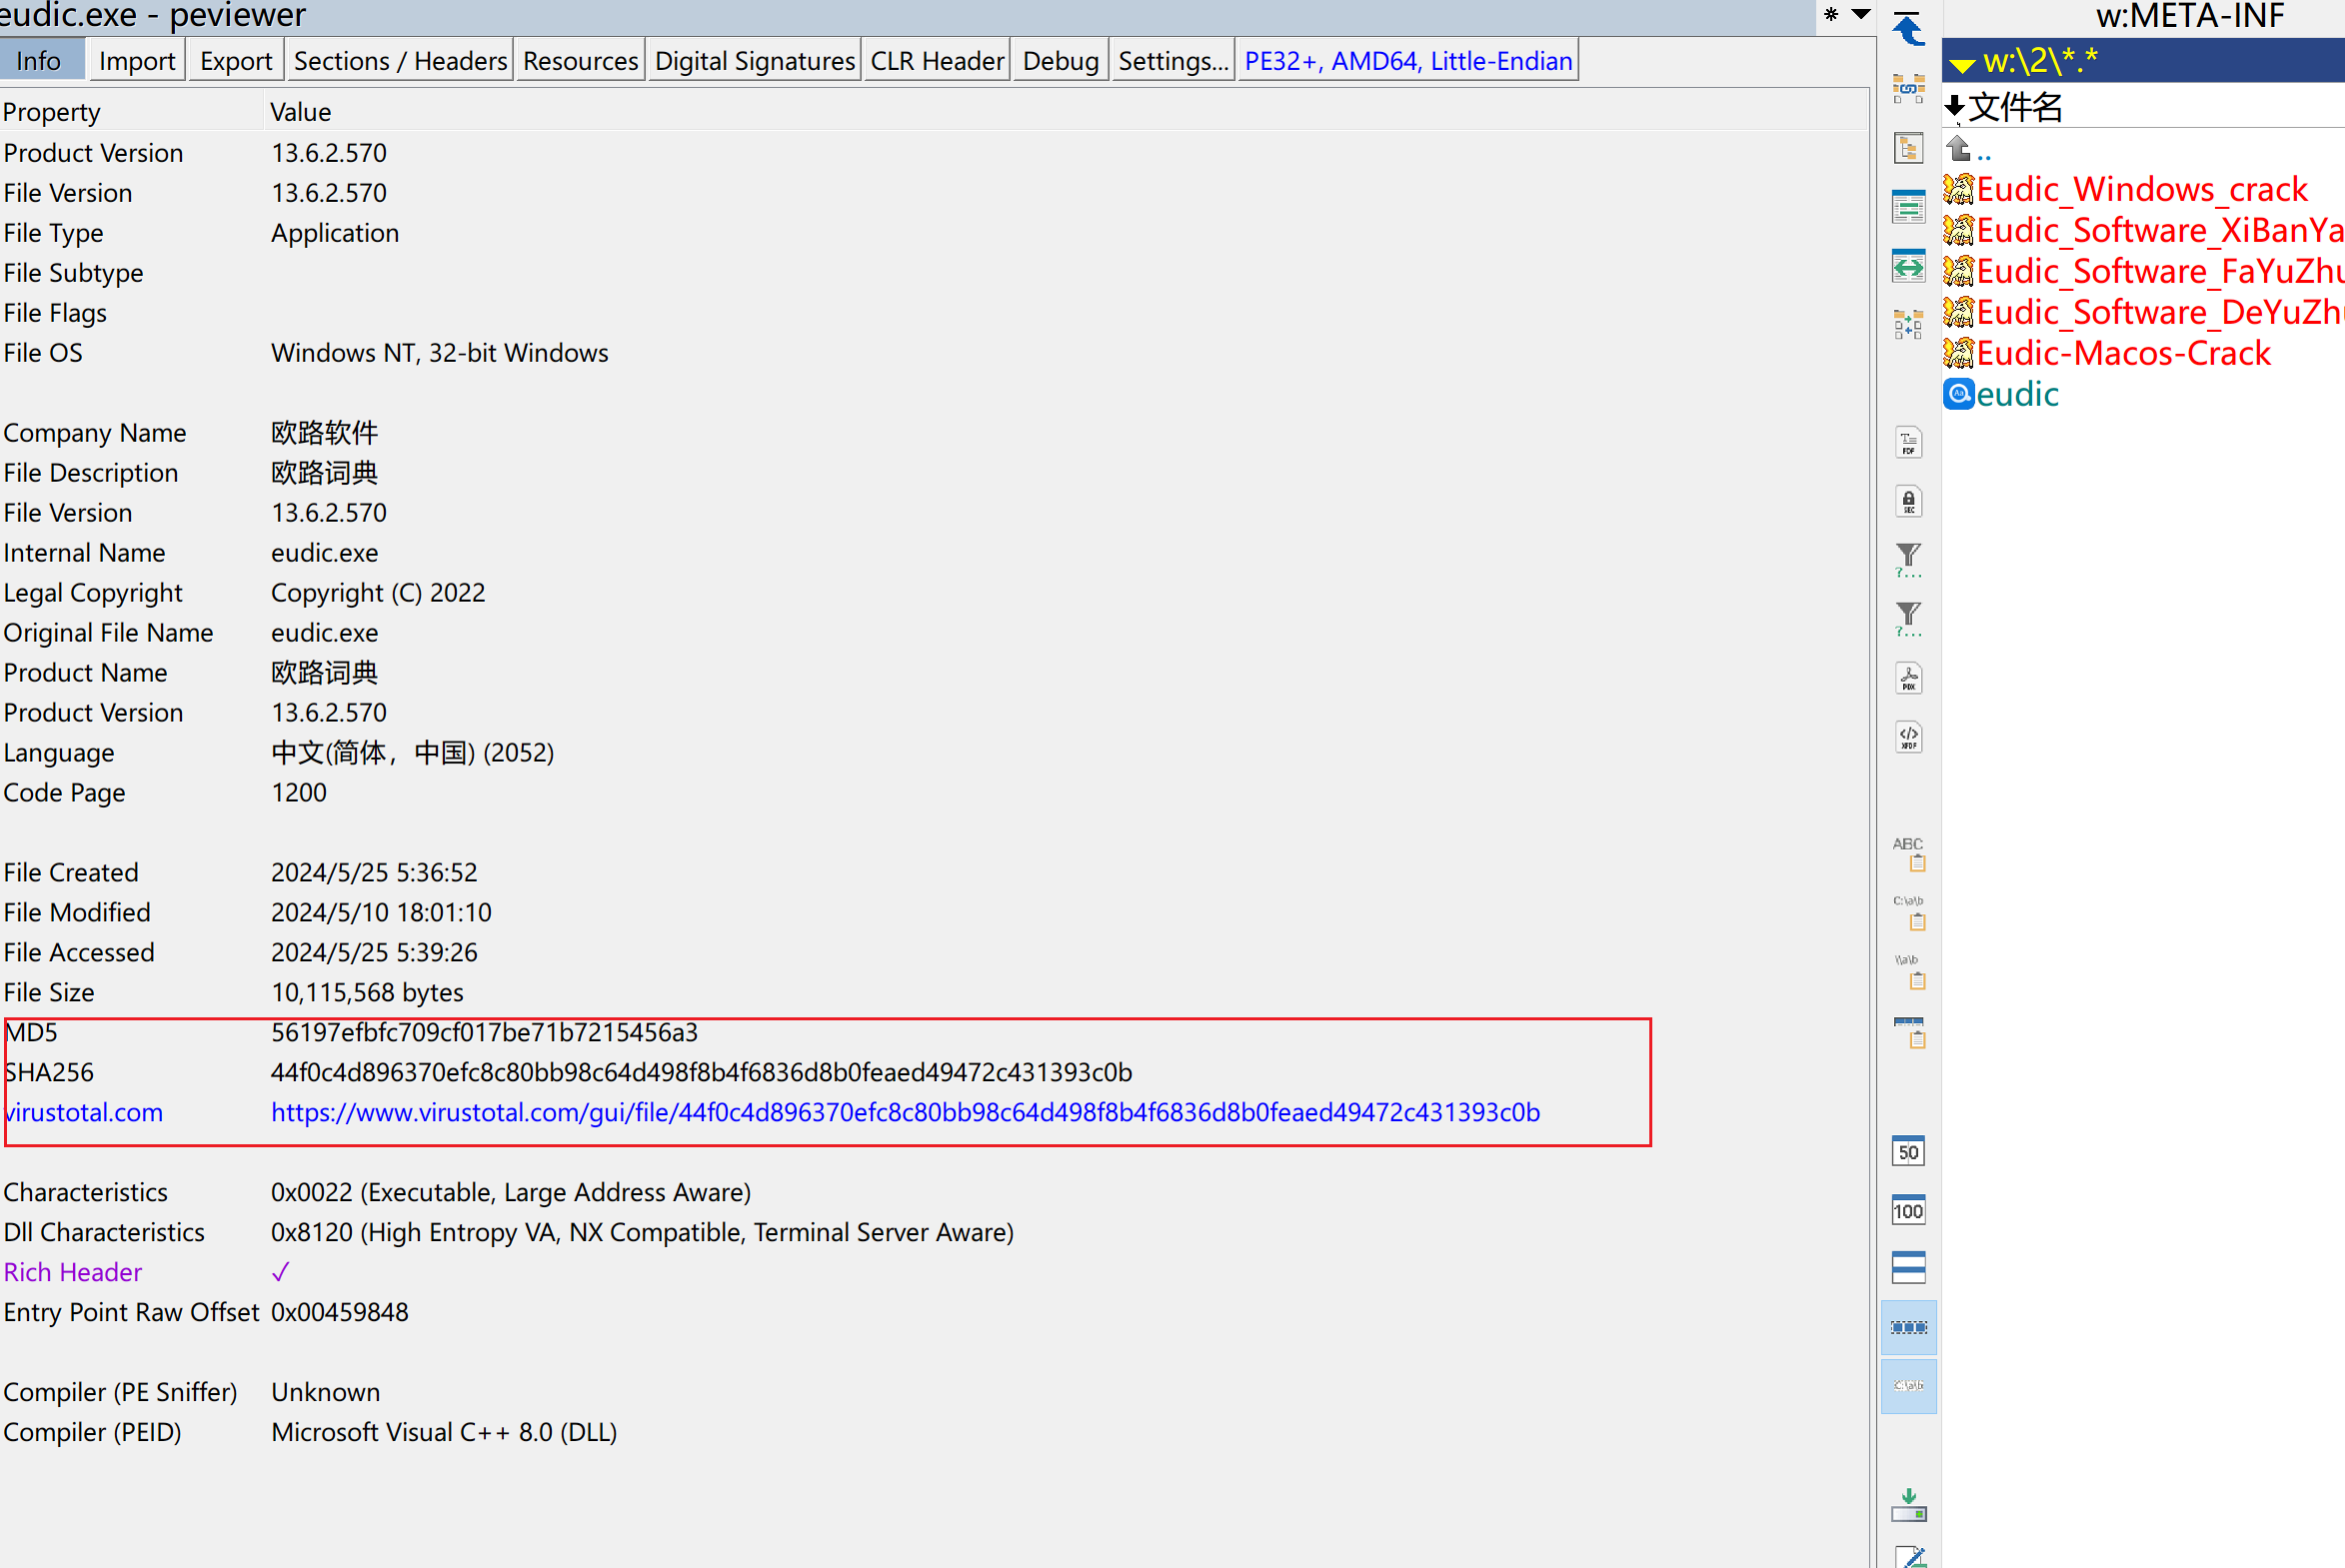Set panel split to 100 percent icon
2345x1568 pixels.
1908,1210
